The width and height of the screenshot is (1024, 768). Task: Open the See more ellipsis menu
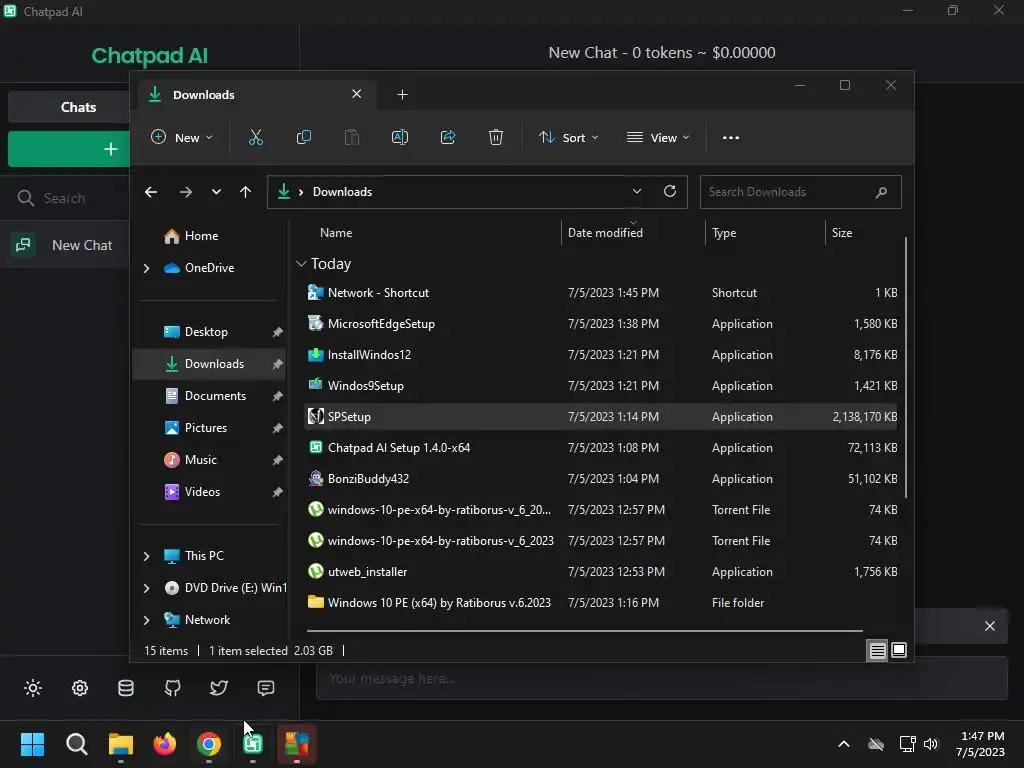tap(731, 138)
